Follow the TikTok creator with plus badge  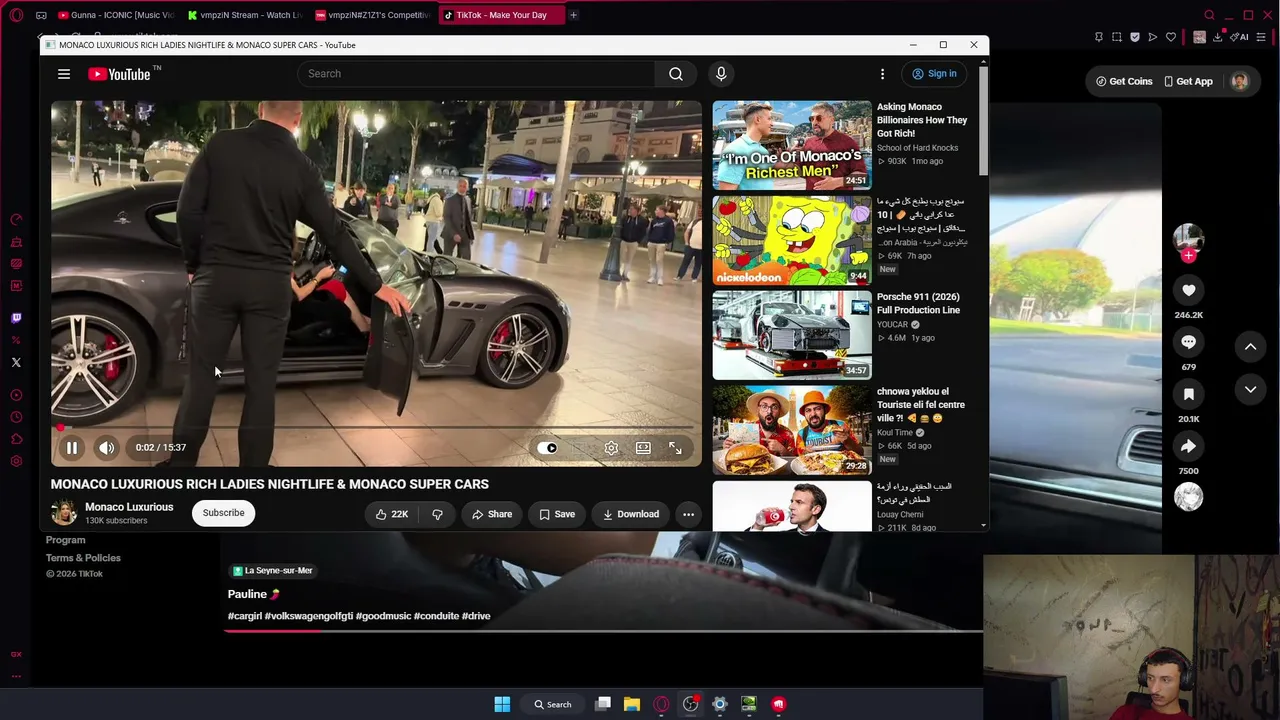(x=1188, y=256)
